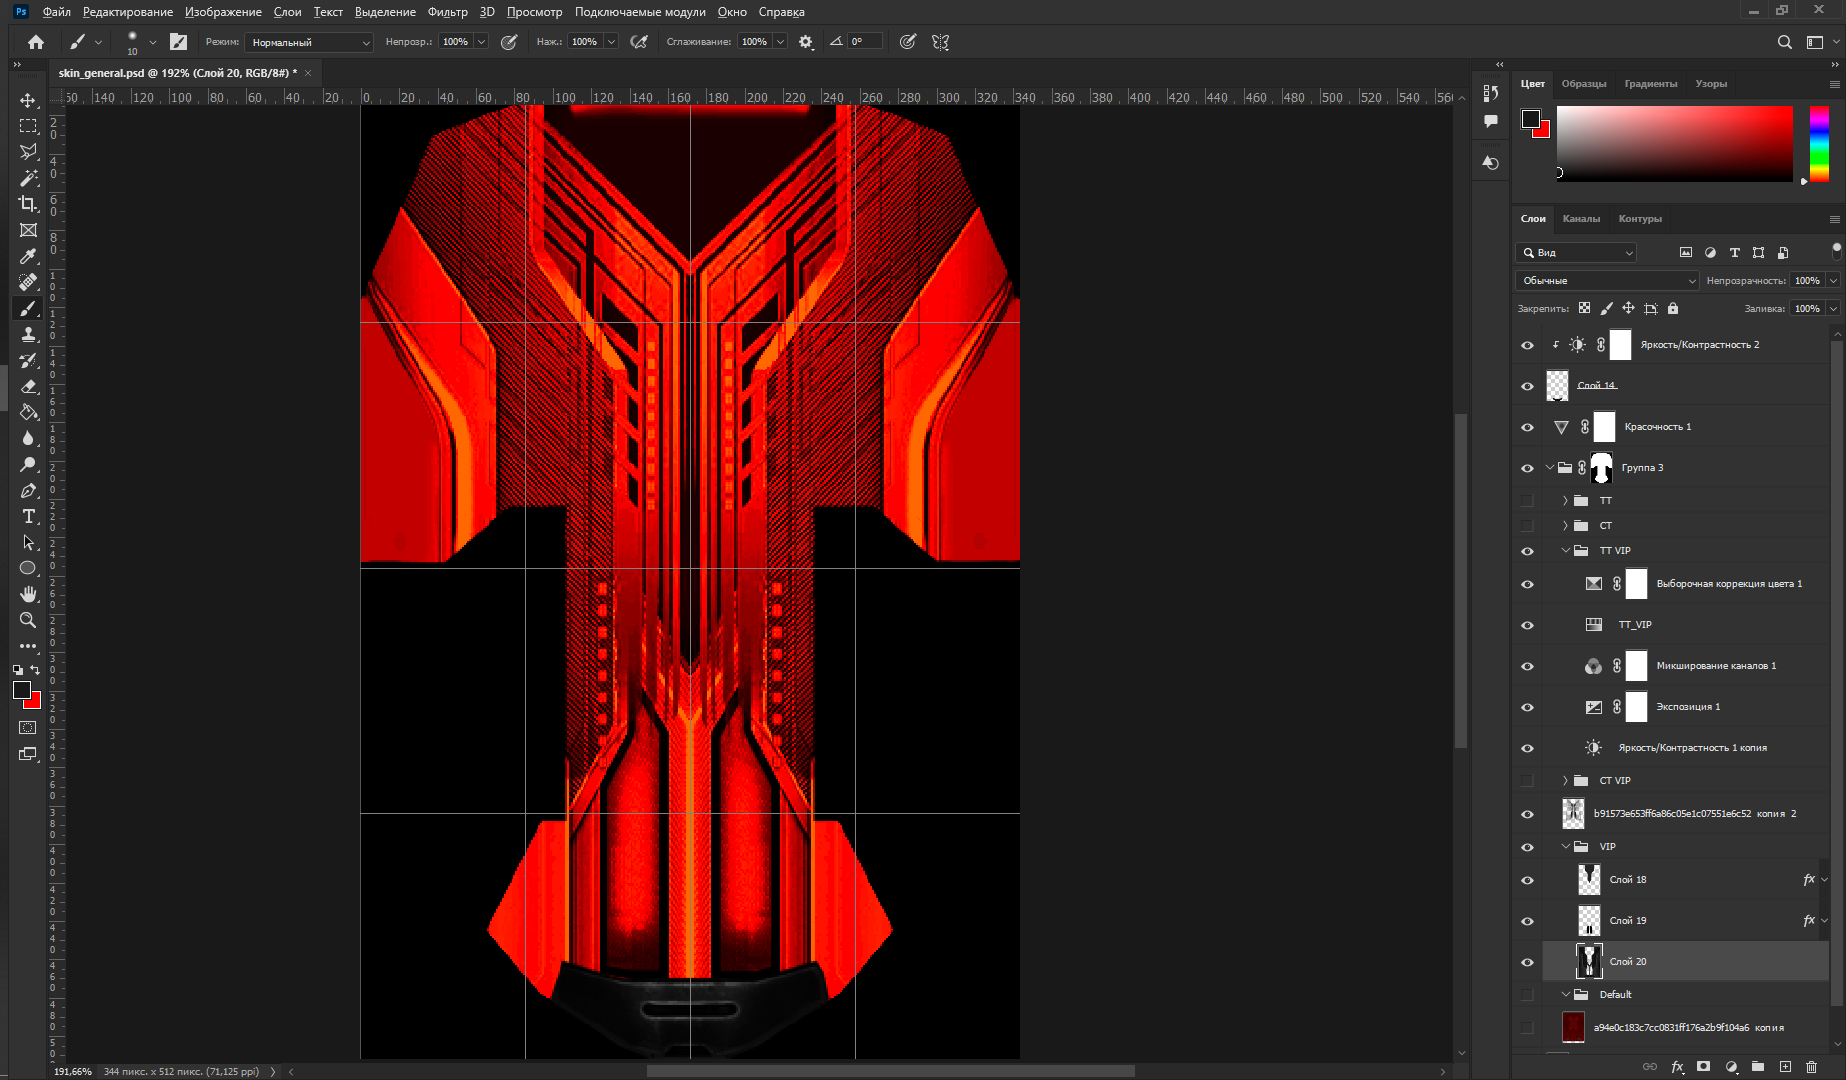Select the Polygonal Lasso tool
1846x1080 pixels.
(28, 152)
